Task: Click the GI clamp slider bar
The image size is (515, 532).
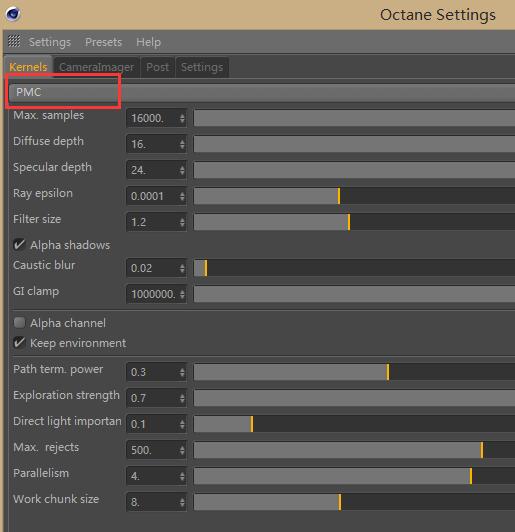Action: 354,294
